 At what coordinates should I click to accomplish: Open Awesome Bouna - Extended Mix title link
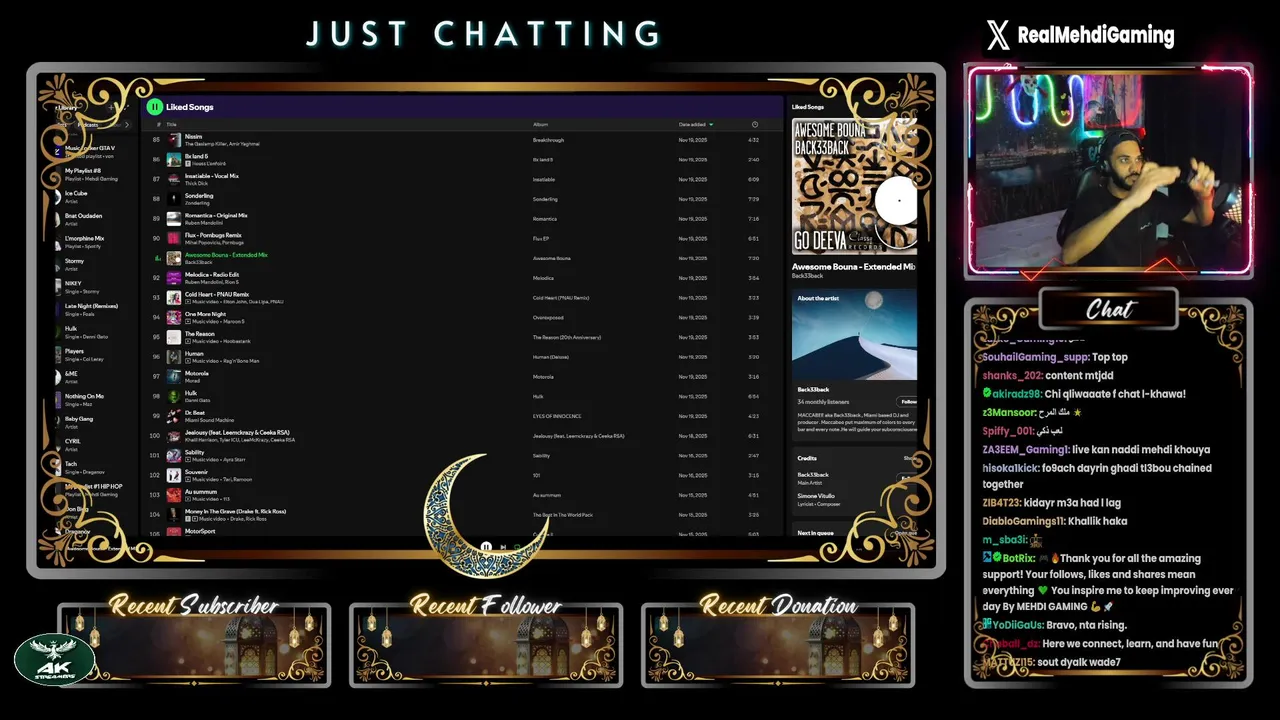[x=854, y=267]
